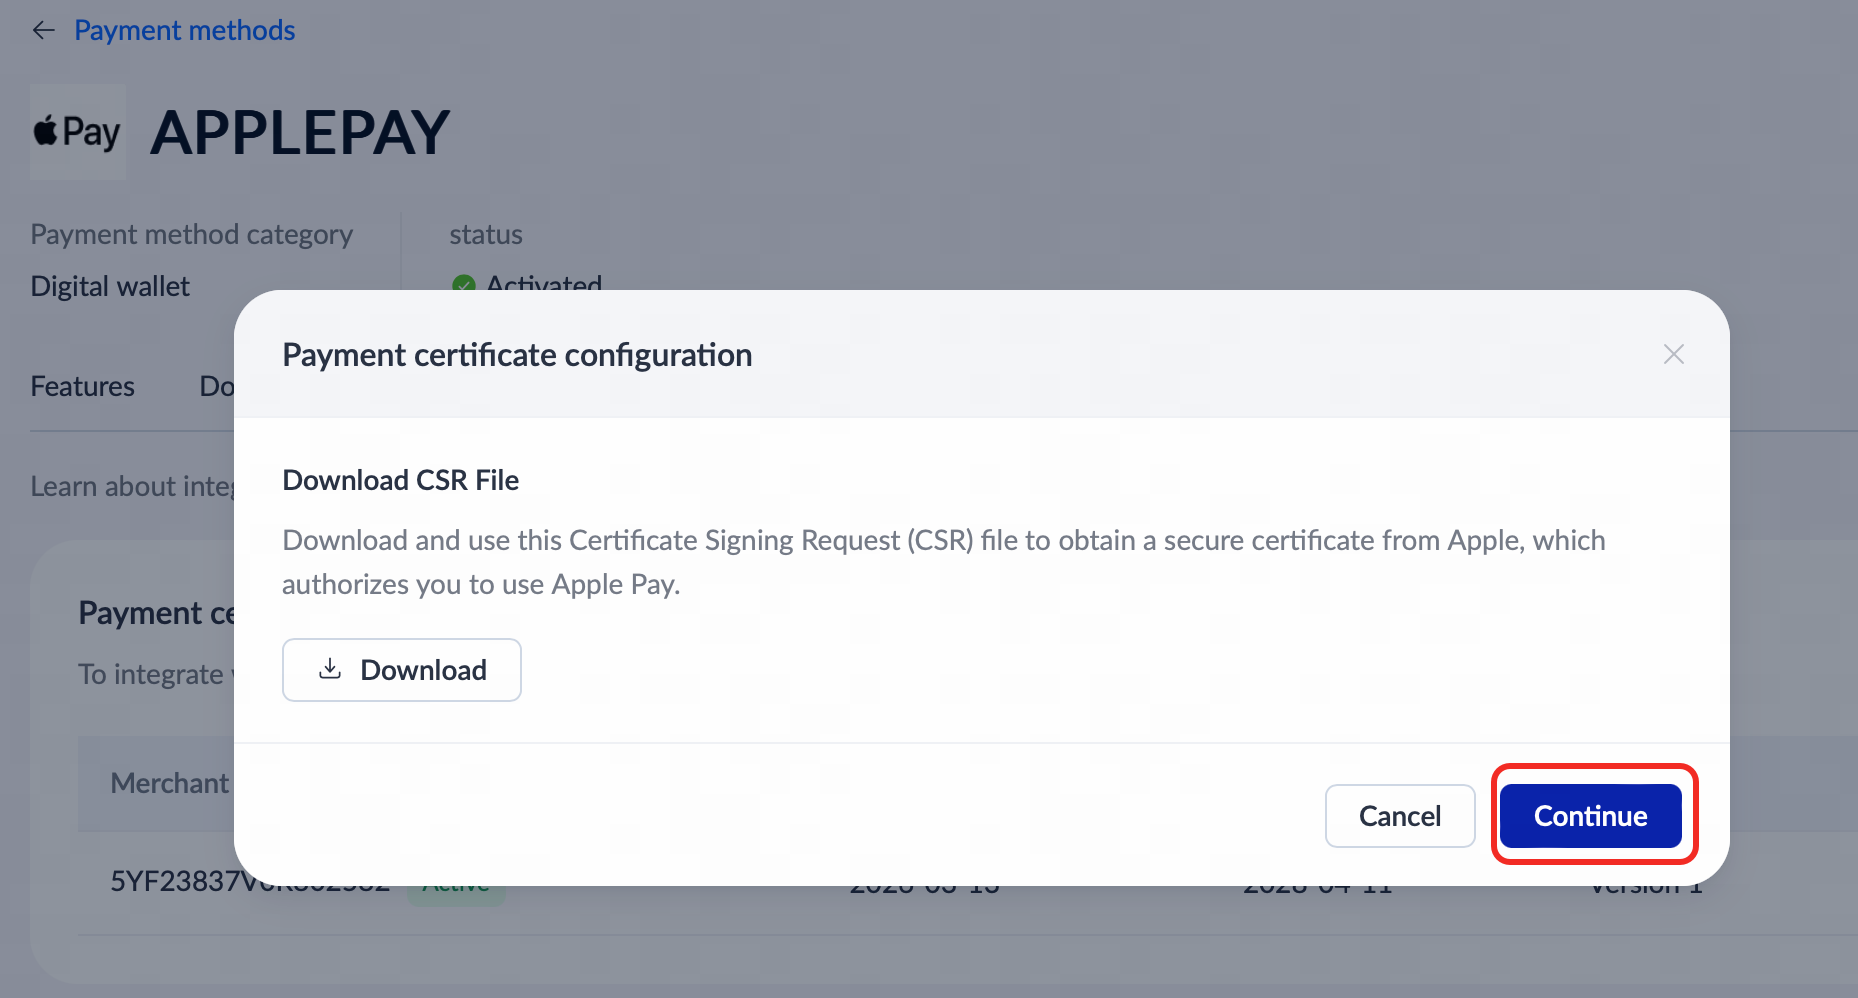
Task: Select the partially hidden tab beside Features
Action: click(x=216, y=387)
